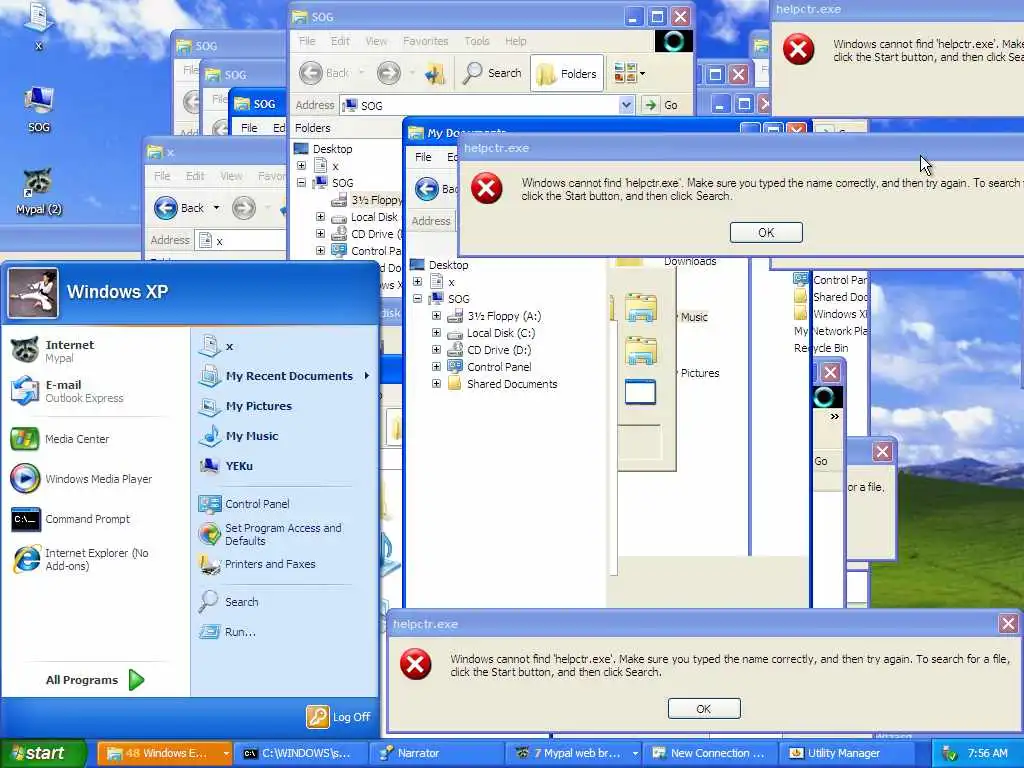The image size is (1024, 768).
Task: Switch to New Connection taskbar button
Action: tap(711, 753)
